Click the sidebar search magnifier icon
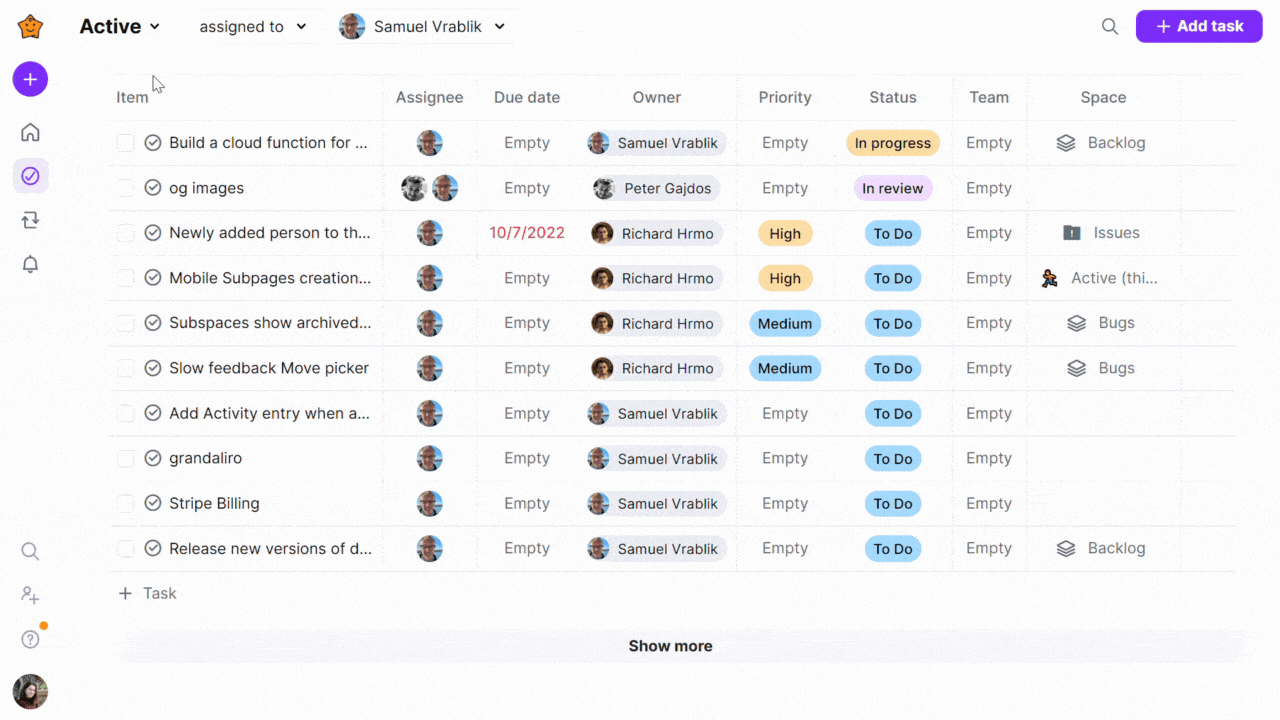Image resolution: width=1280 pixels, height=720 pixels. click(x=30, y=551)
